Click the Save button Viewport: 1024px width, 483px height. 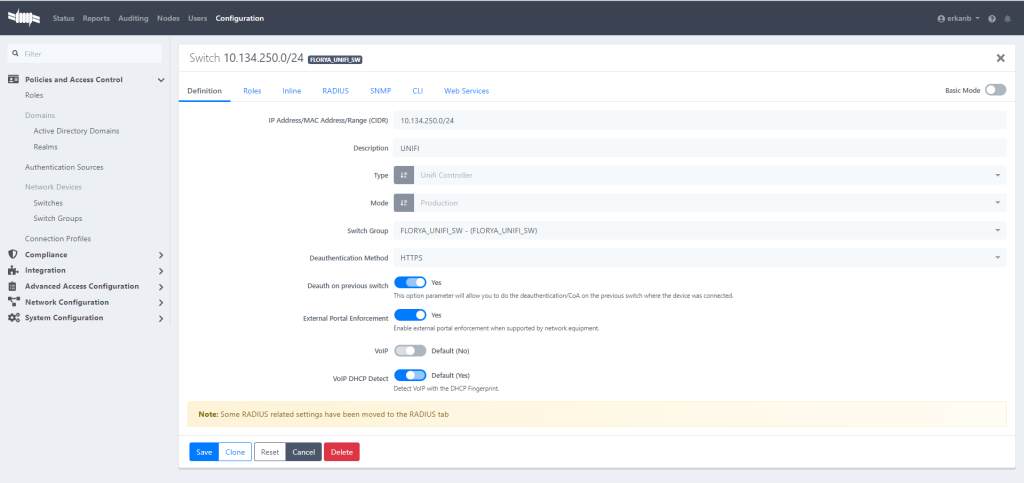pyautogui.click(x=203, y=452)
